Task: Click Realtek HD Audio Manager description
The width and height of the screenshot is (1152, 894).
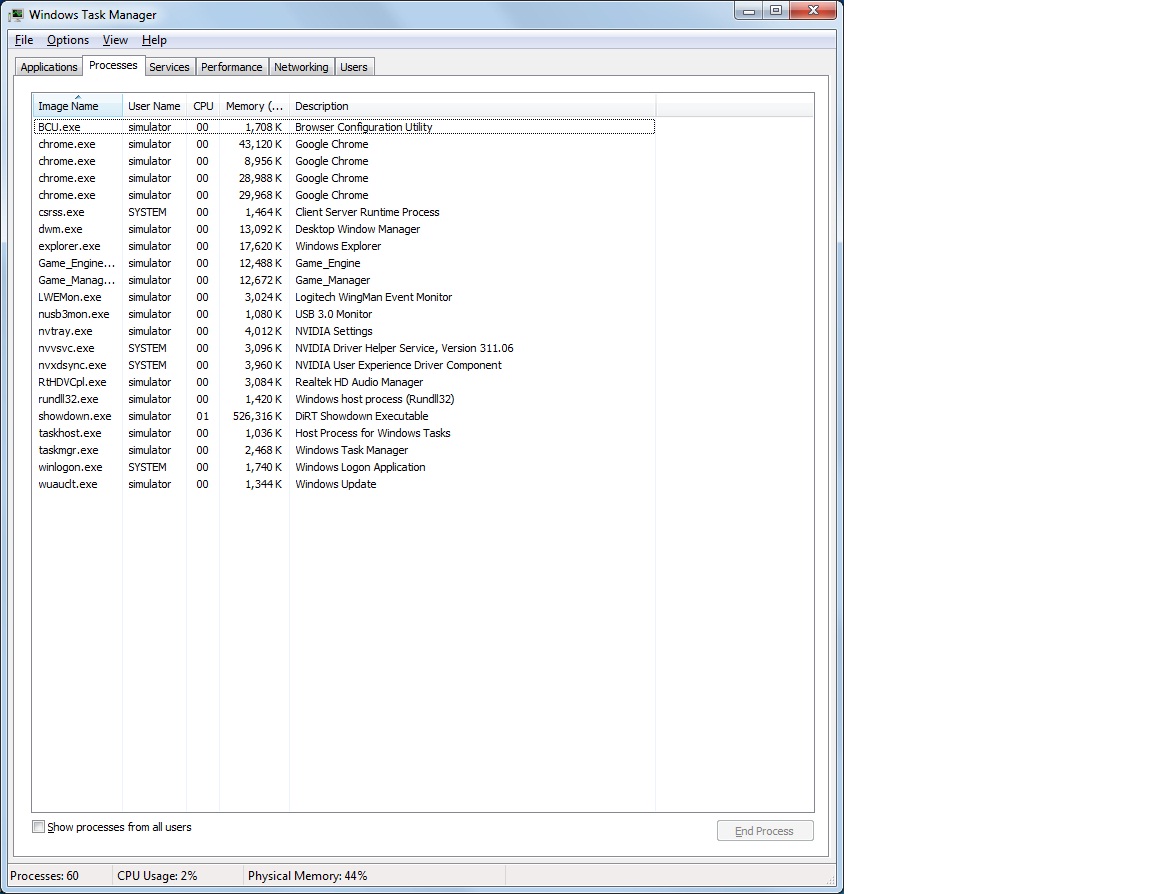Action: point(359,382)
